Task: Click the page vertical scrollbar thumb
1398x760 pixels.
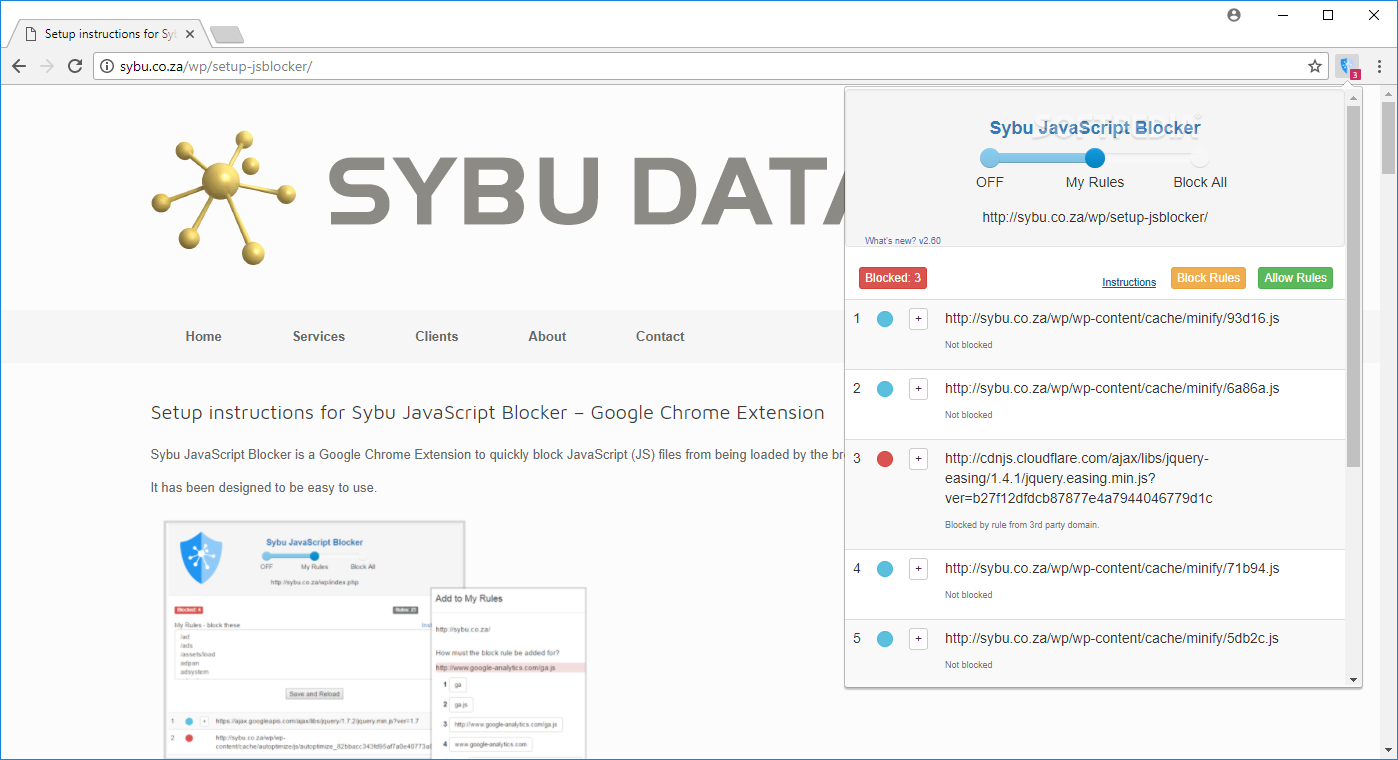Action: 1389,139
